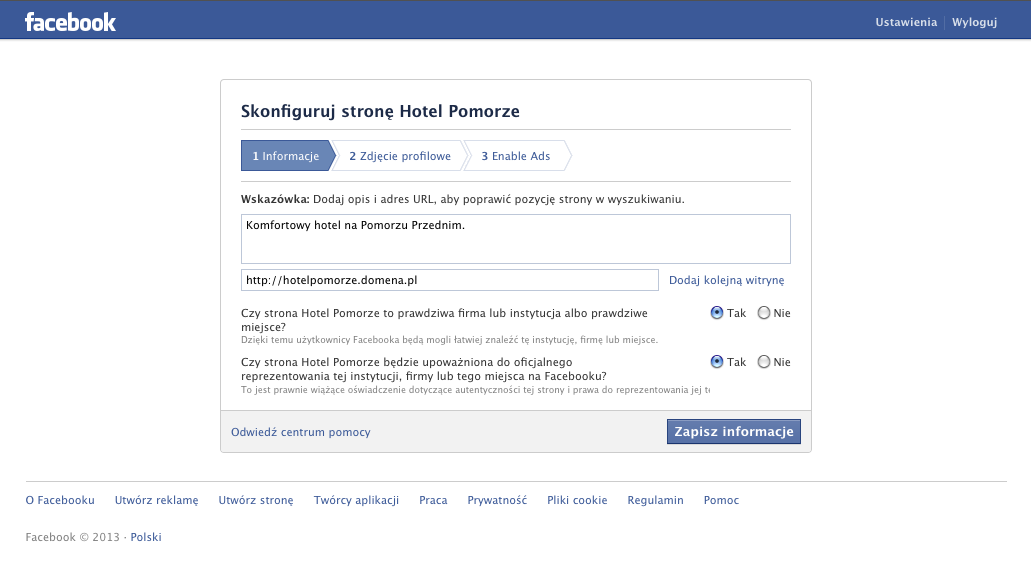Click the Zapisz informacje button
The image size is (1031, 575).
coord(734,432)
